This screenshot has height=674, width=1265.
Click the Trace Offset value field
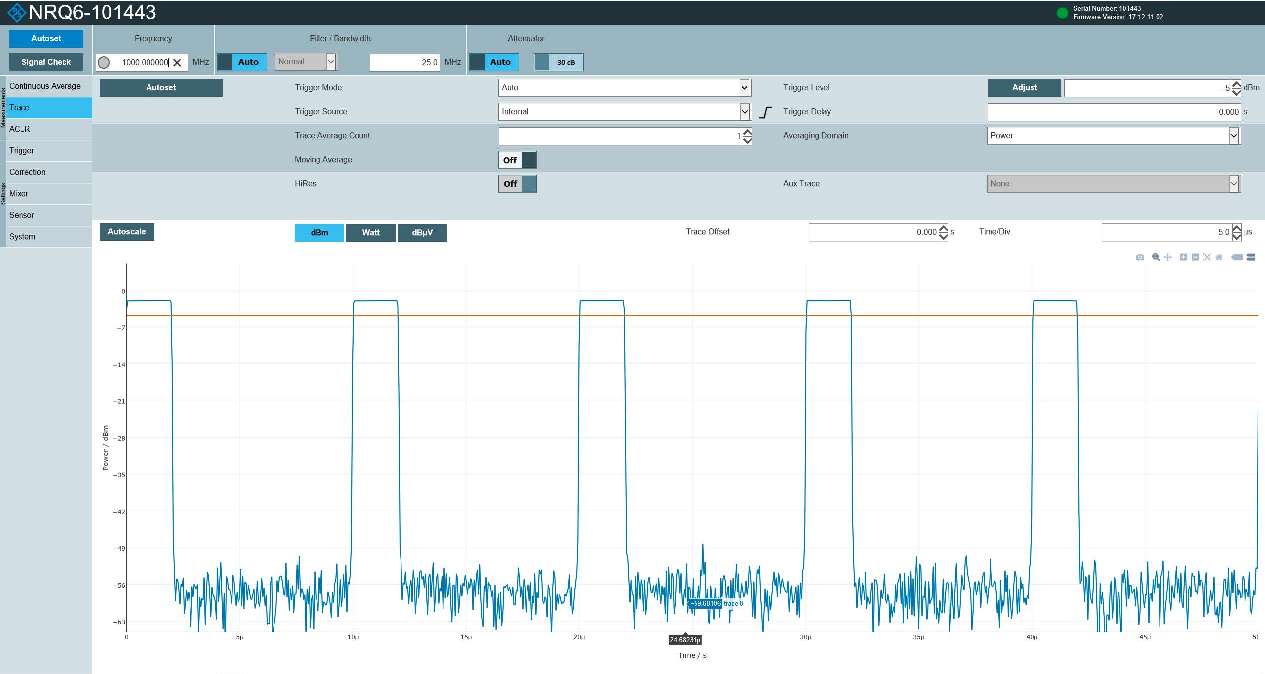point(873,232)
